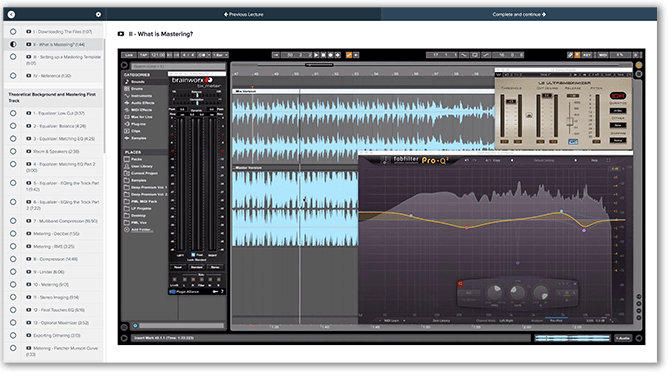This screenshot has height=378, width=672.
Task: Click the punch-in switch icon in transport
Action: click(464, 55)
